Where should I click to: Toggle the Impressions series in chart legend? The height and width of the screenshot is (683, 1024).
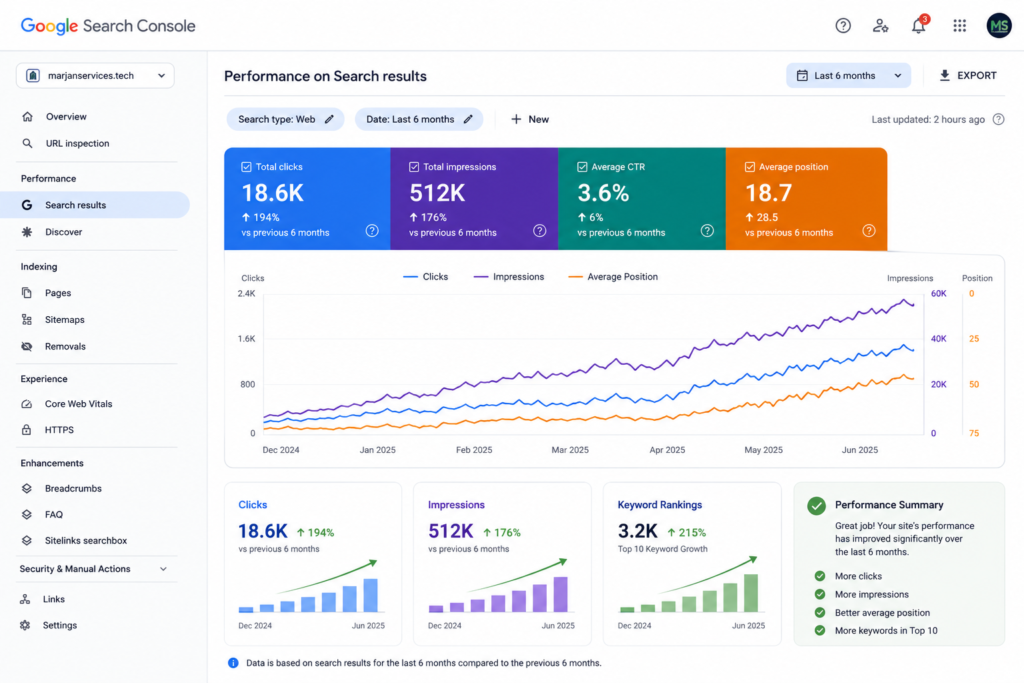(509, 277)
